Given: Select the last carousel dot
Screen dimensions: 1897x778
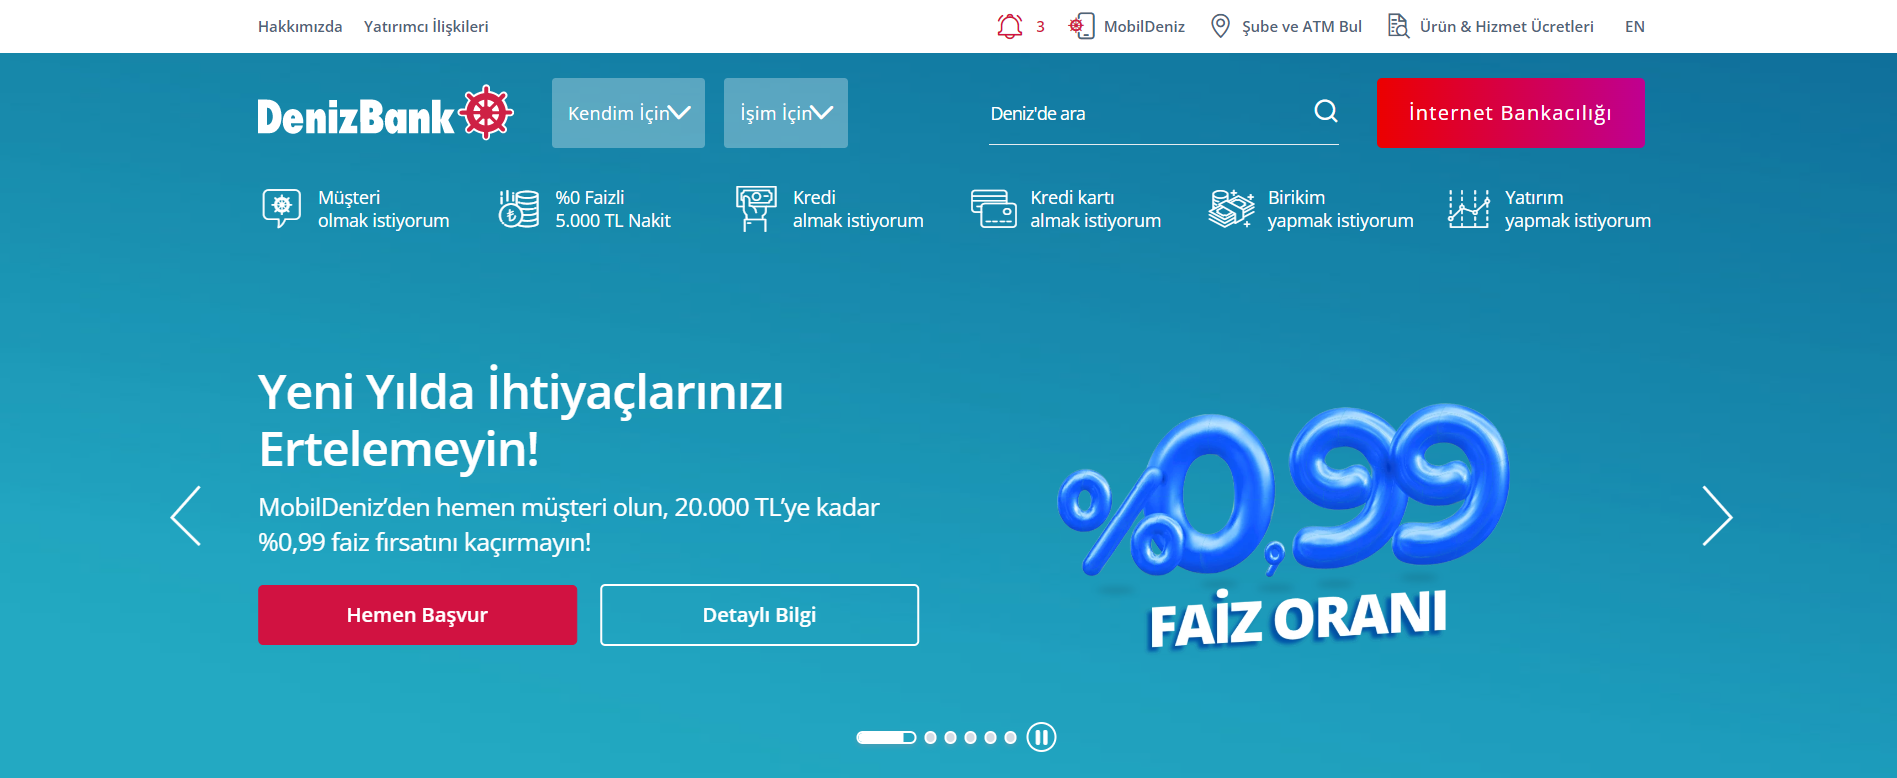Looking at the screenshot, I should (x=1011, y=737).
